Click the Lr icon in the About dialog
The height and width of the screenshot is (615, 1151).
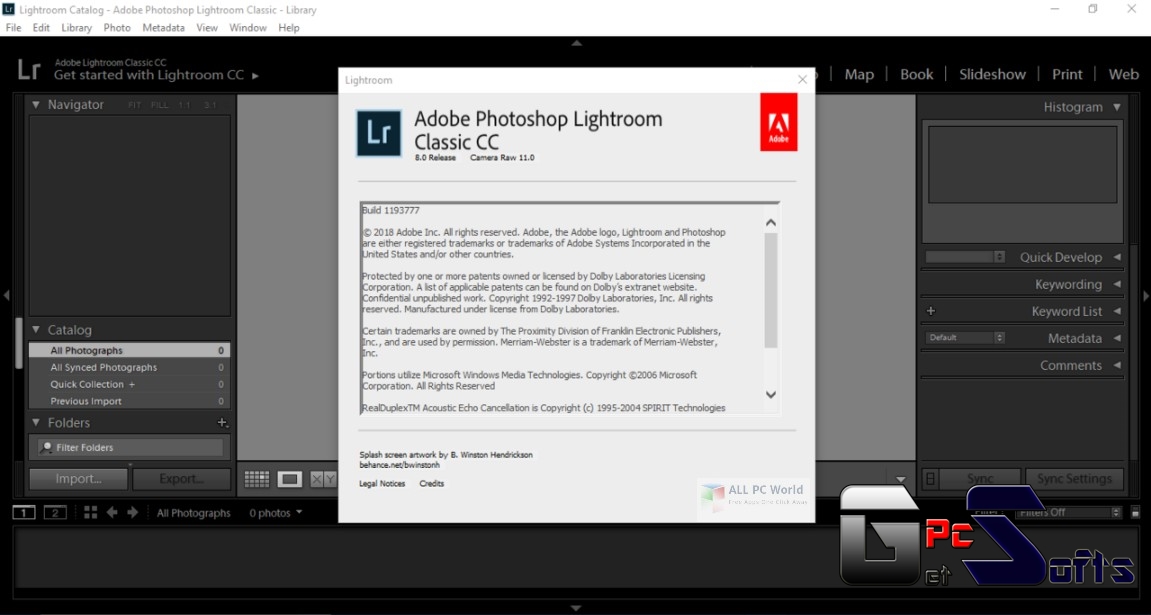pyautogui.click(x=379, y=133)
